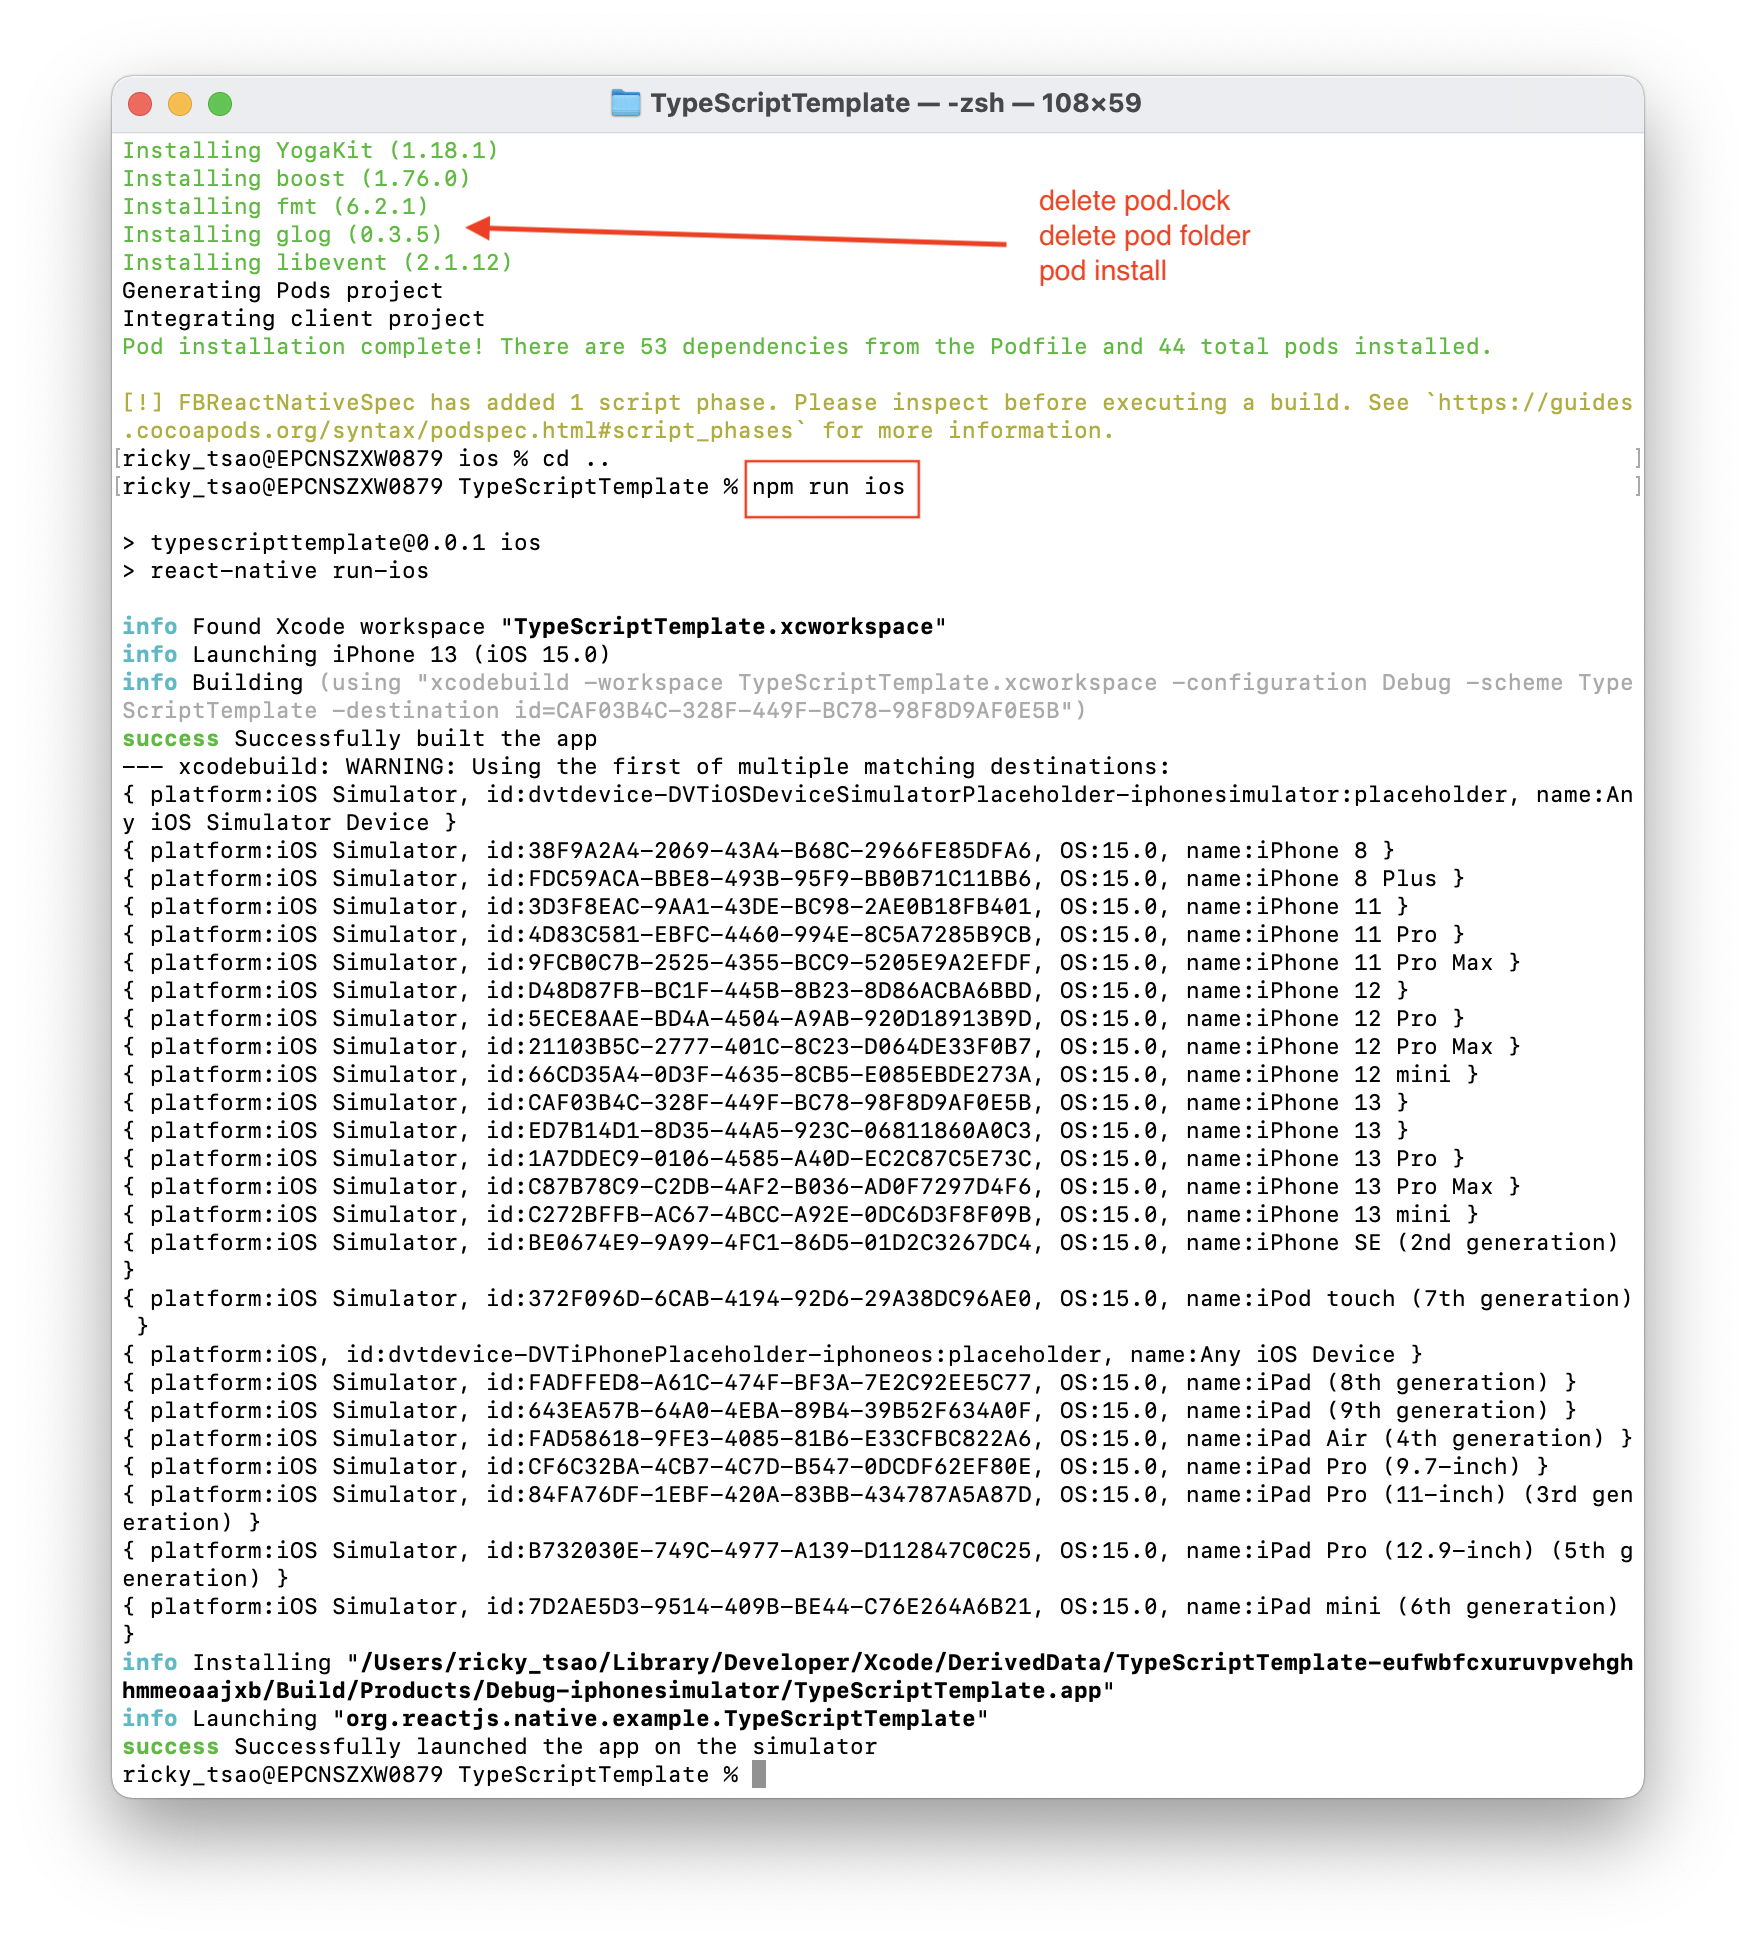Click the row ending 'name:iPhone 12 Pro Max }'
The width and height of the screenshot is (1756, 1946).
[821, 1046]
